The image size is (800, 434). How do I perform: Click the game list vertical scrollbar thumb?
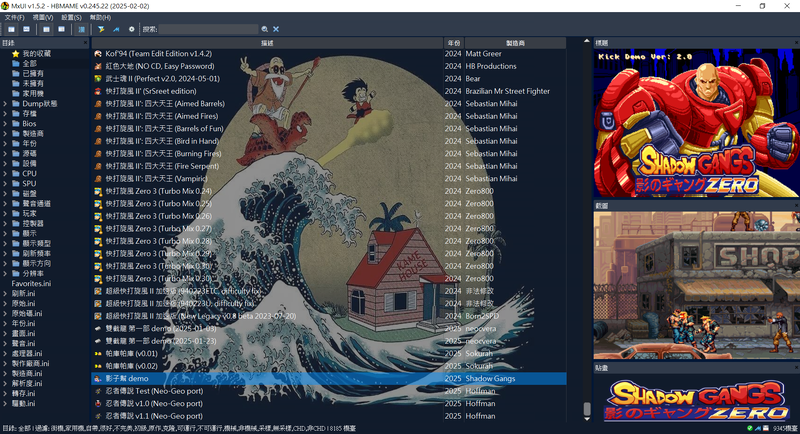click(x=587, y=409)
